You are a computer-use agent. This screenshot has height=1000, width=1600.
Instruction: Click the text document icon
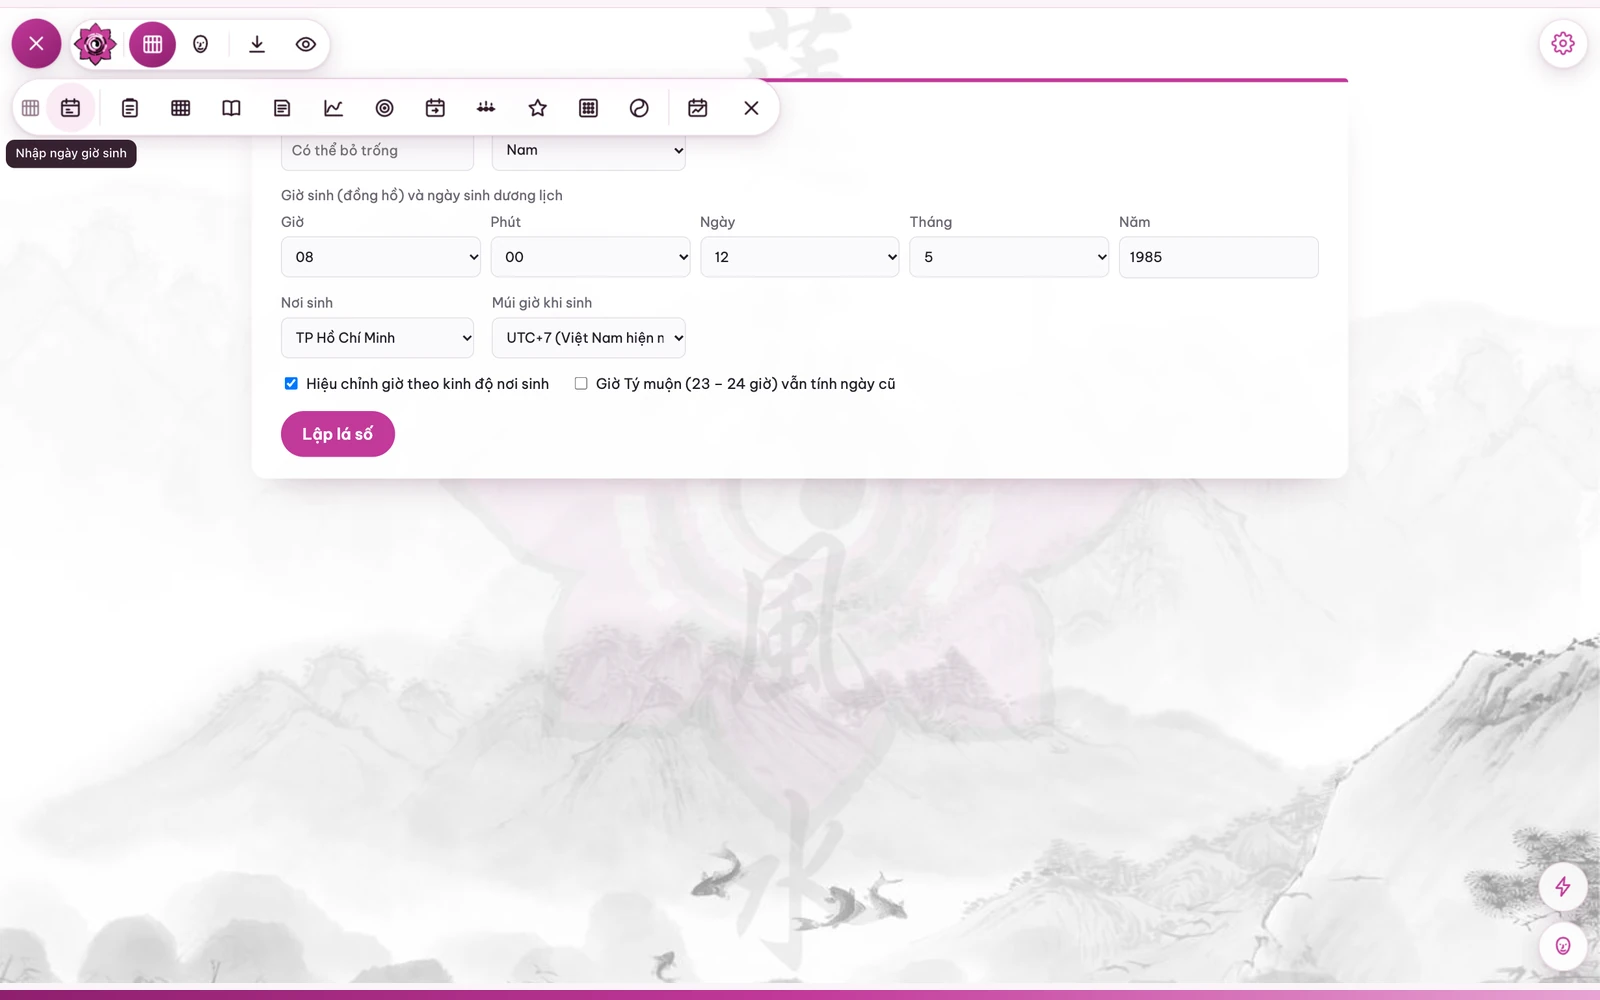[x=282, y=108]
